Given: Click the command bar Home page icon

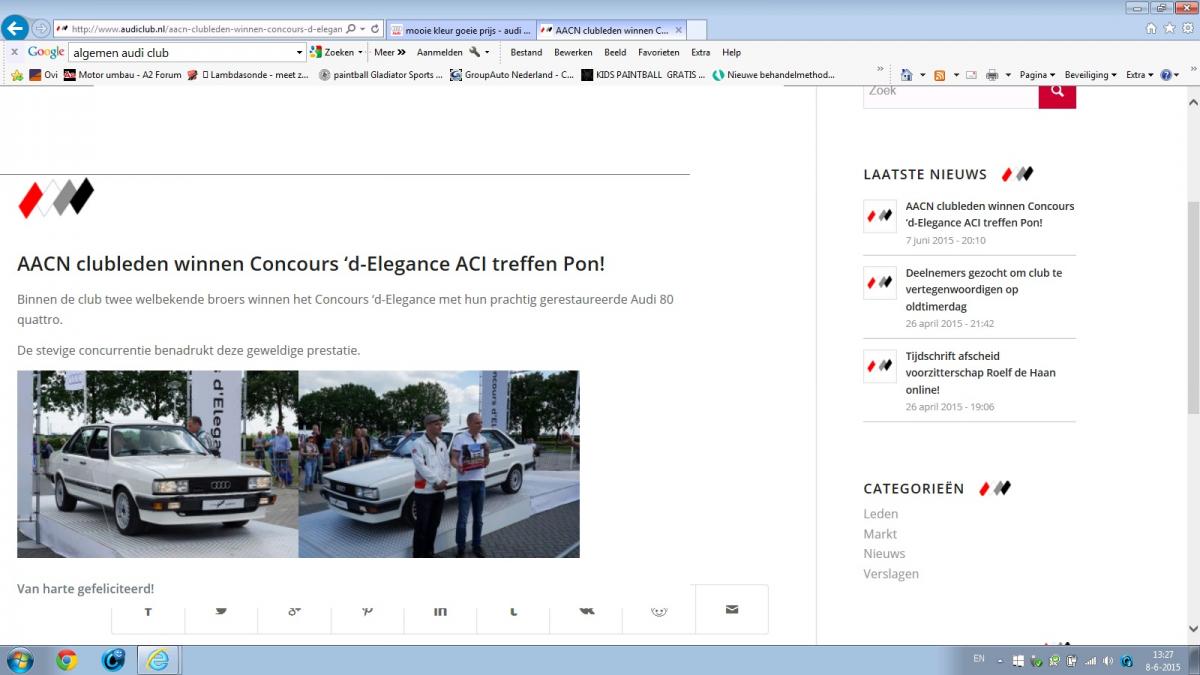Looking at the screenshot, I should point(906,75).
